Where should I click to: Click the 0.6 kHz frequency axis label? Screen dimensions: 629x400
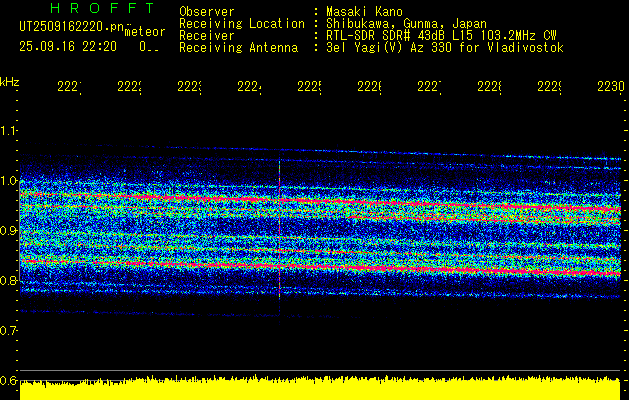pos(9,380)
